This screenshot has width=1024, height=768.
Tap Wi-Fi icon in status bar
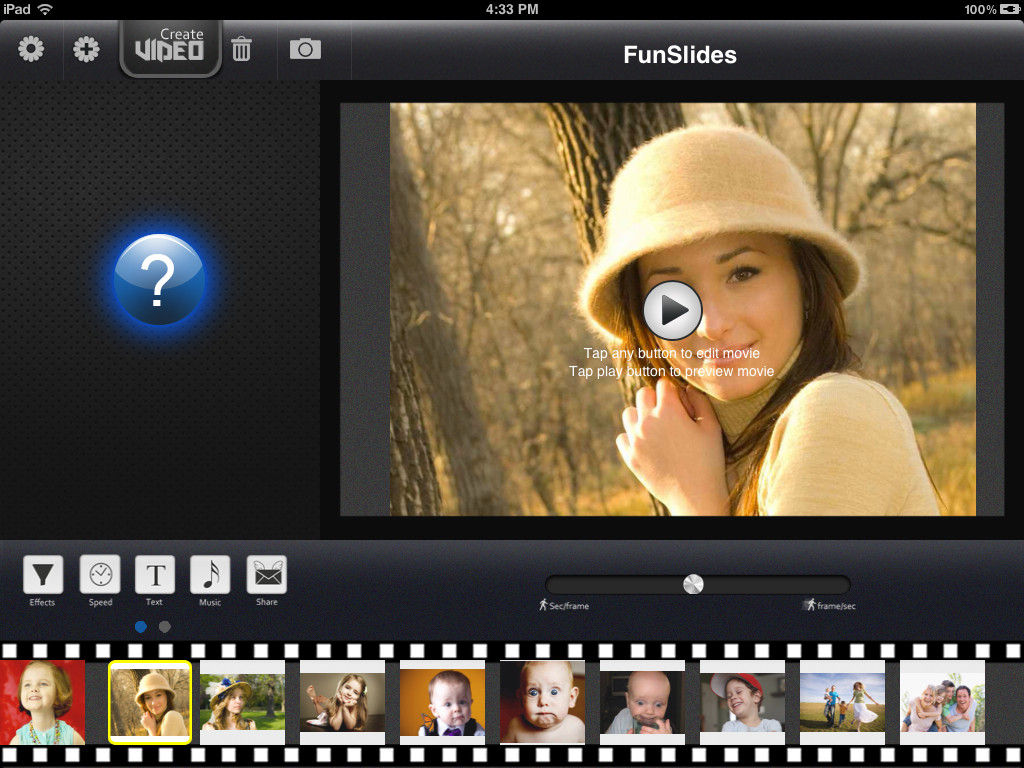coord(45,9)
